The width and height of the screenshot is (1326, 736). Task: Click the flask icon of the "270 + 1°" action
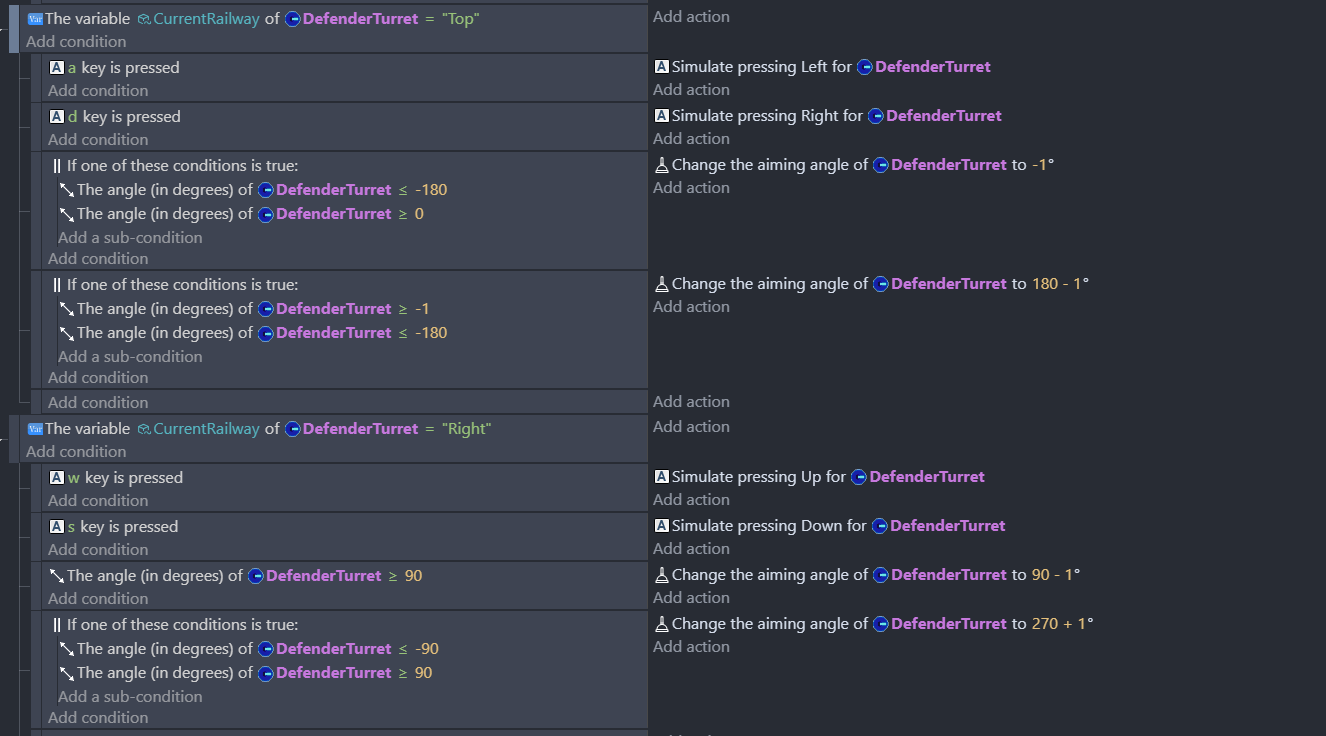[661, 624]
